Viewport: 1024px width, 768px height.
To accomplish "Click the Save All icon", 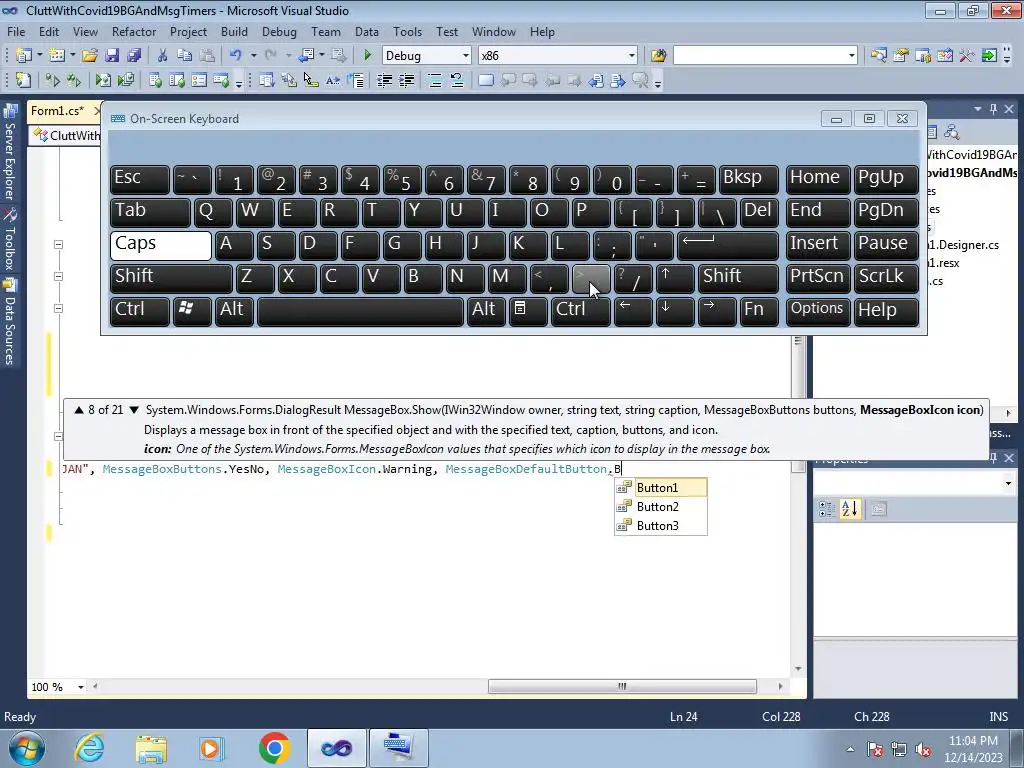I will tap(134, 56).
